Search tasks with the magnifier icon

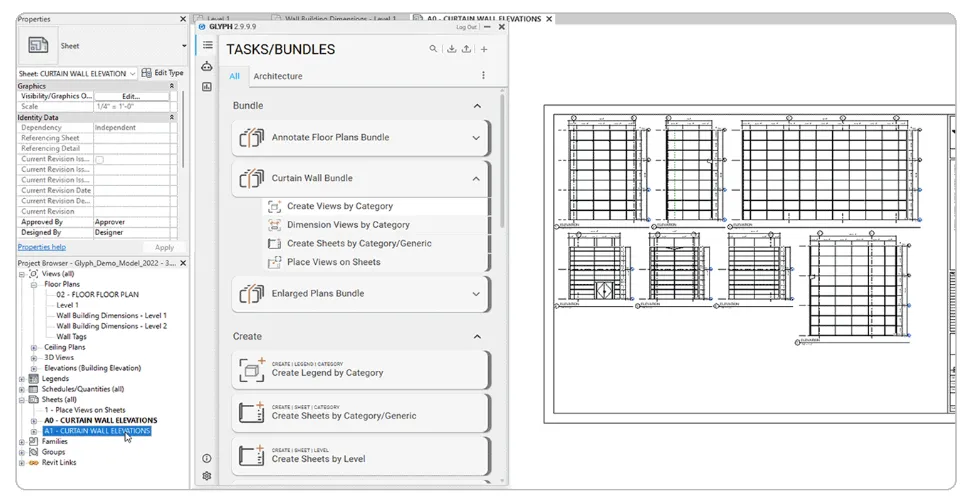[433, 49]
